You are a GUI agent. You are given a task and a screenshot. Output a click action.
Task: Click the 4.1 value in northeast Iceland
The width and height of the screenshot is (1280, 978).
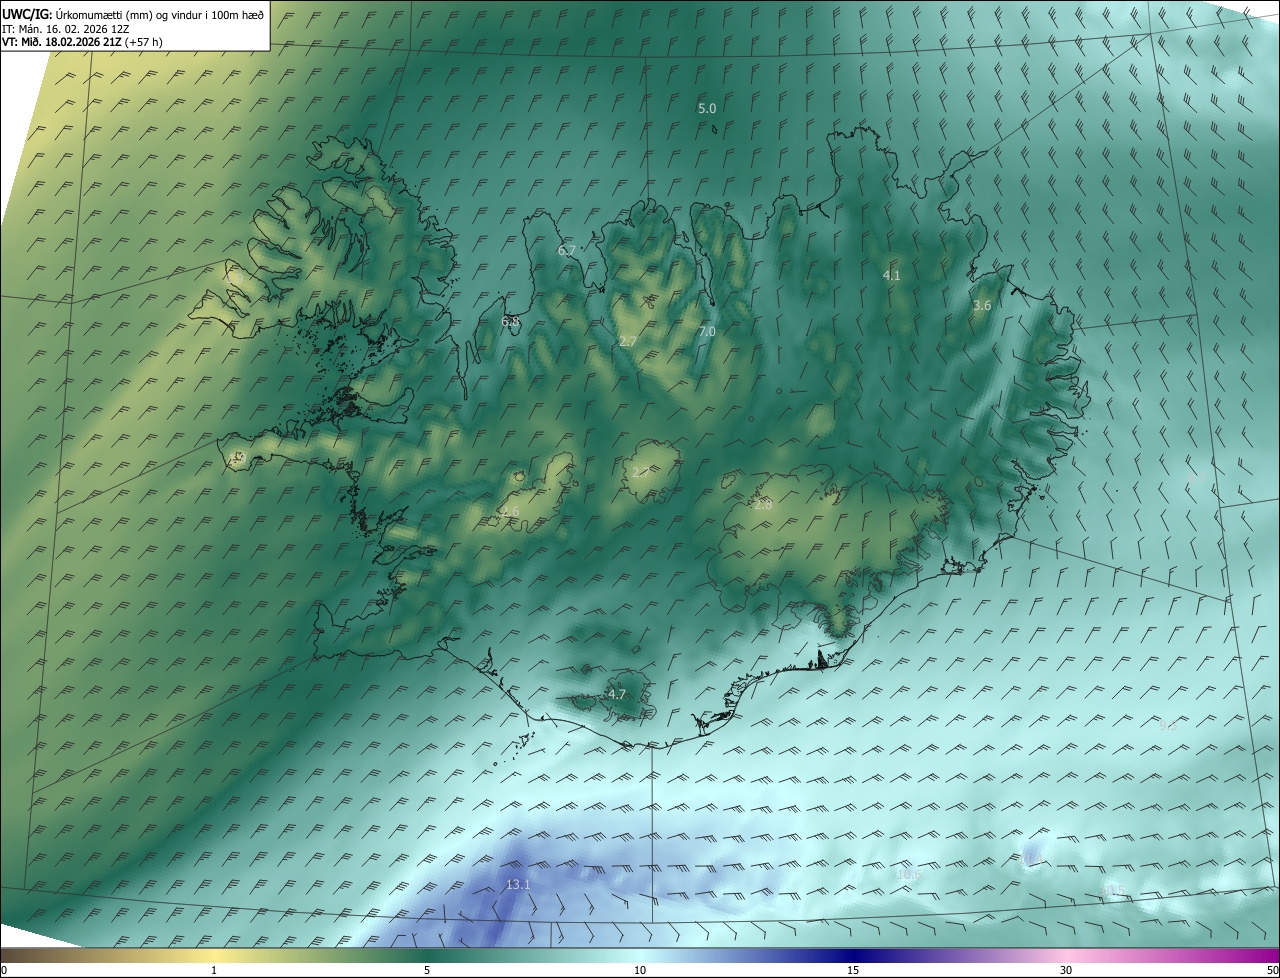pos(892,275)
